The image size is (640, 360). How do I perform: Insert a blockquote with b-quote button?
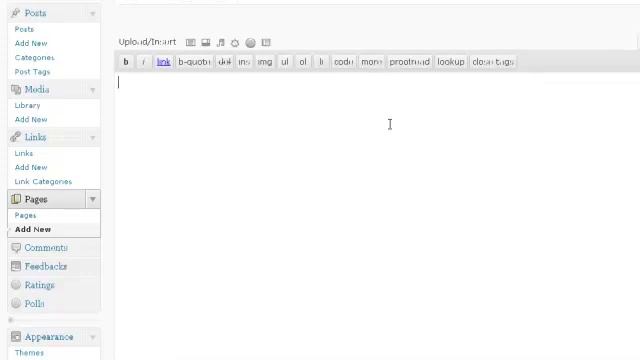pyautogui.click(x=194, y=62)
